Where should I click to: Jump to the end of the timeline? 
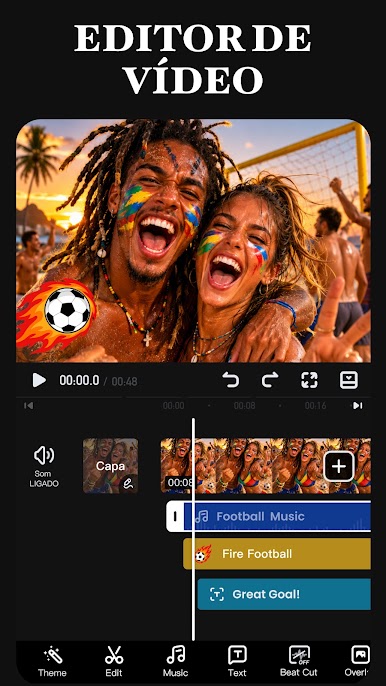click(358, 406)
